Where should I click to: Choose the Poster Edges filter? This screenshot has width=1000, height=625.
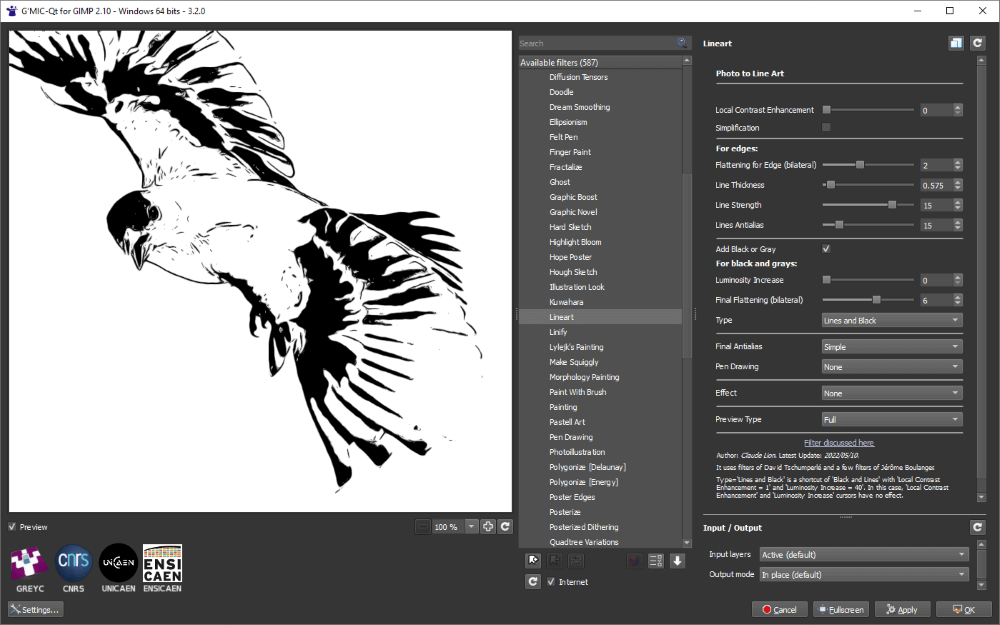click(572, 497)
